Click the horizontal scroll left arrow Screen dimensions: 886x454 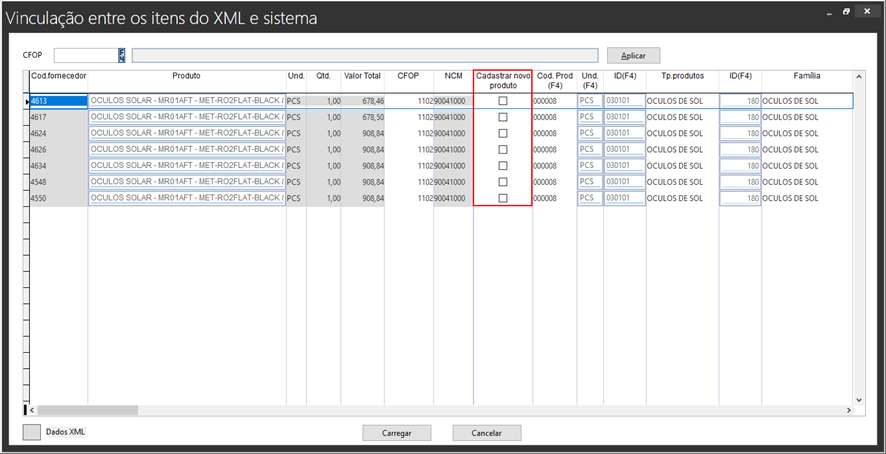point(32,410)
